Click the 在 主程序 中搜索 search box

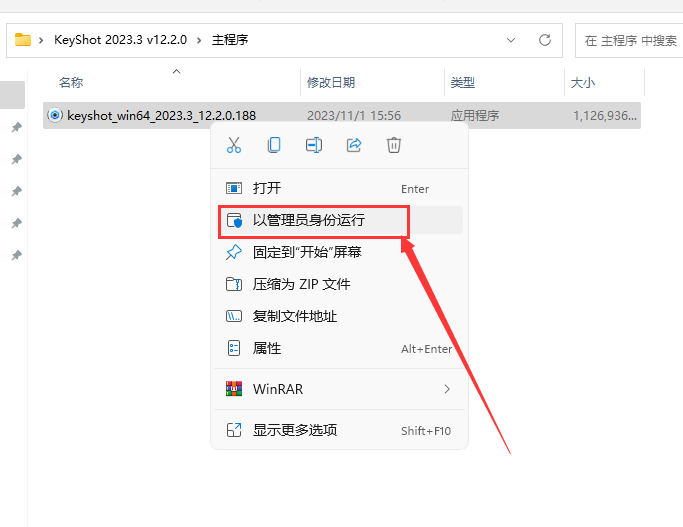(x=629, y=41)
